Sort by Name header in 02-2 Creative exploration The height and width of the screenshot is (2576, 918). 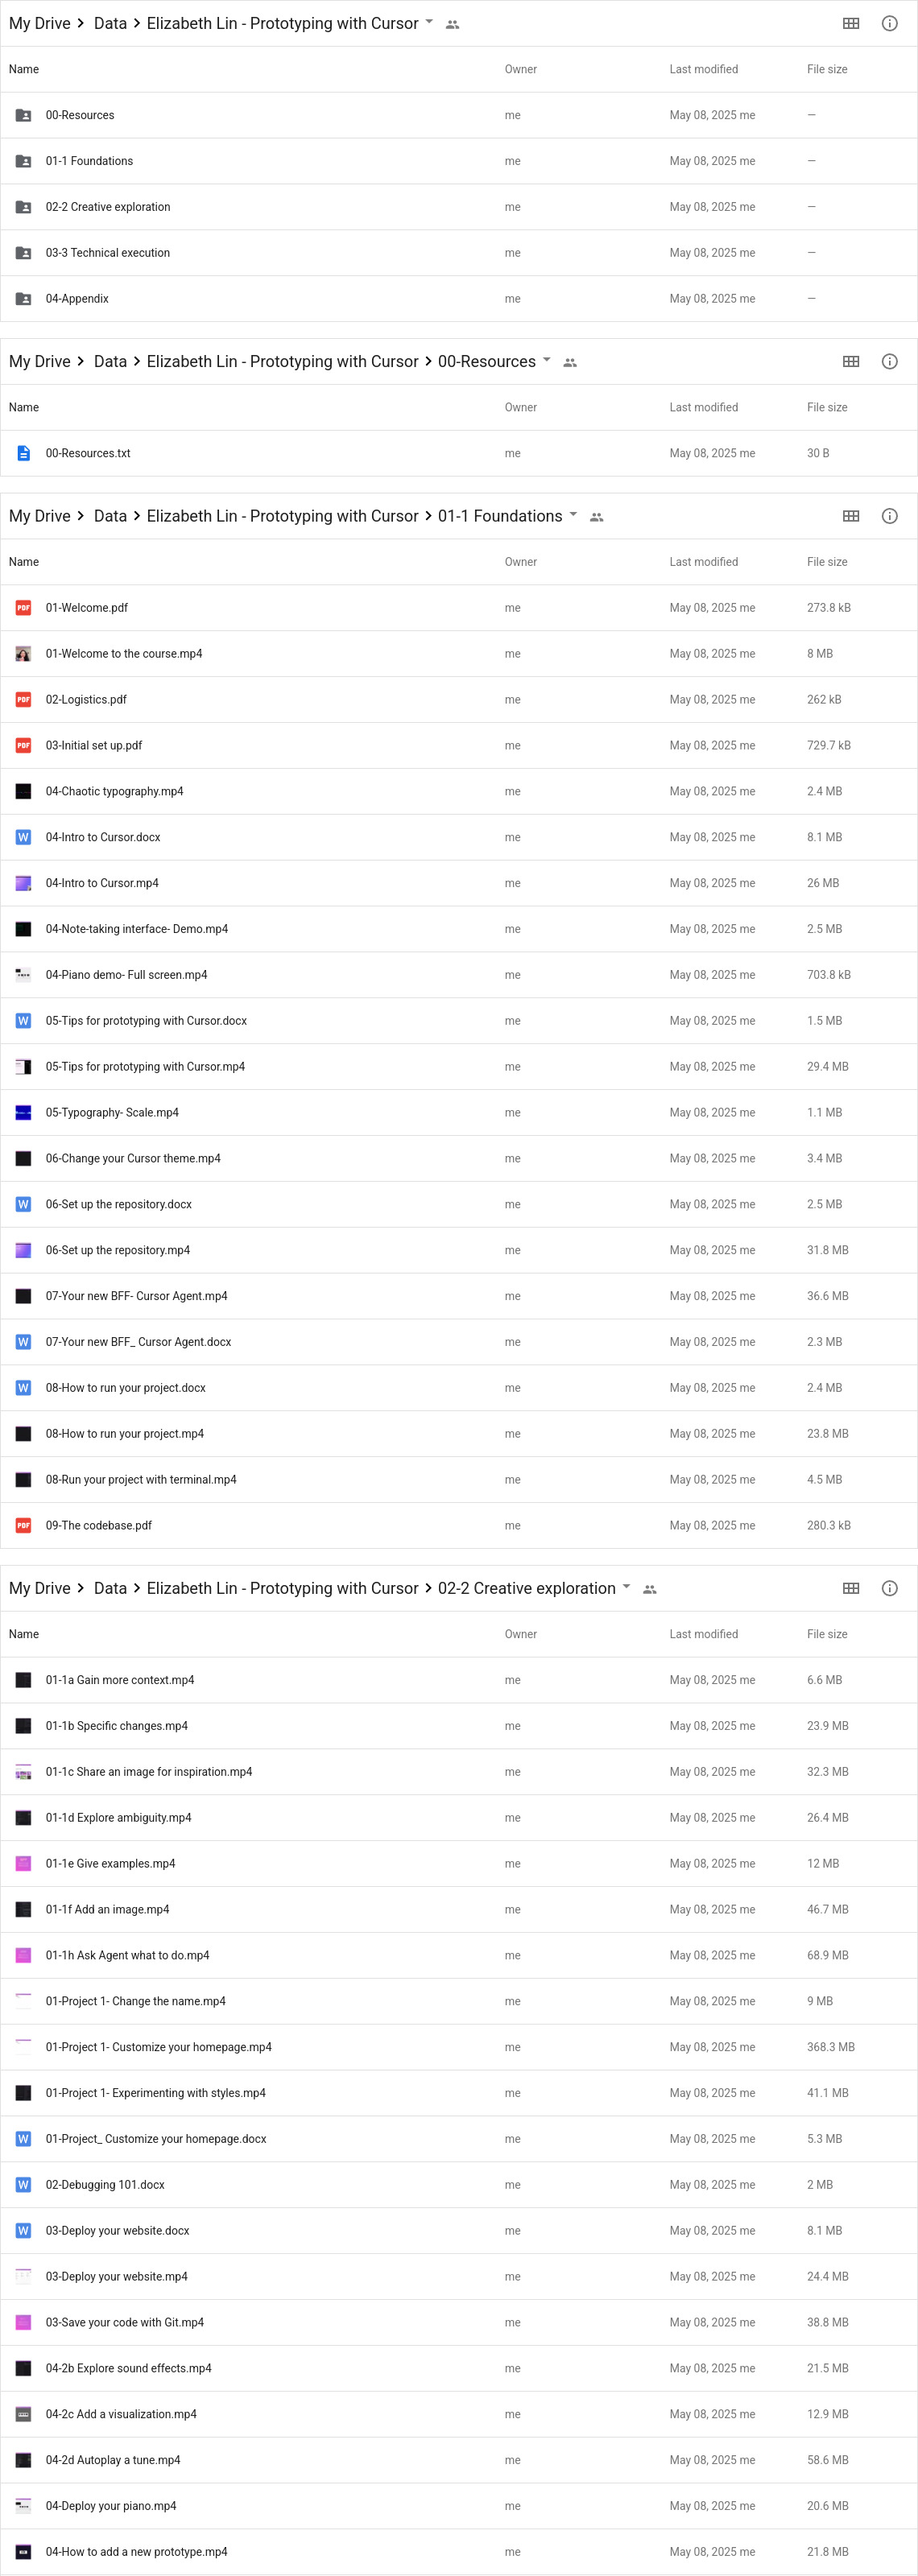24,1634
